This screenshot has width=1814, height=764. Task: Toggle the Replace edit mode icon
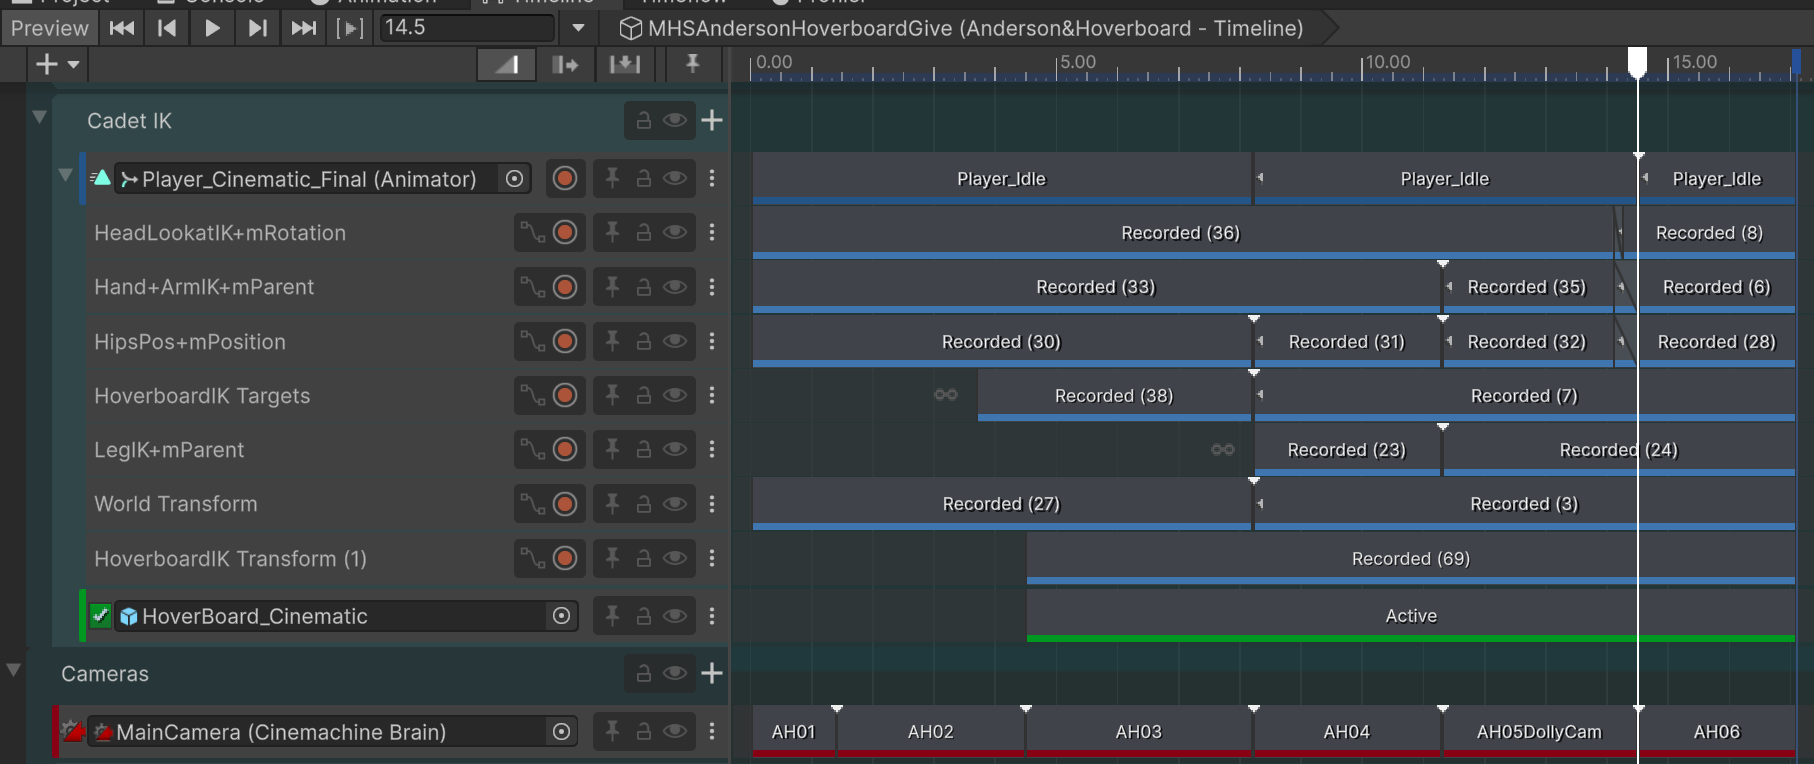[625, 65]
